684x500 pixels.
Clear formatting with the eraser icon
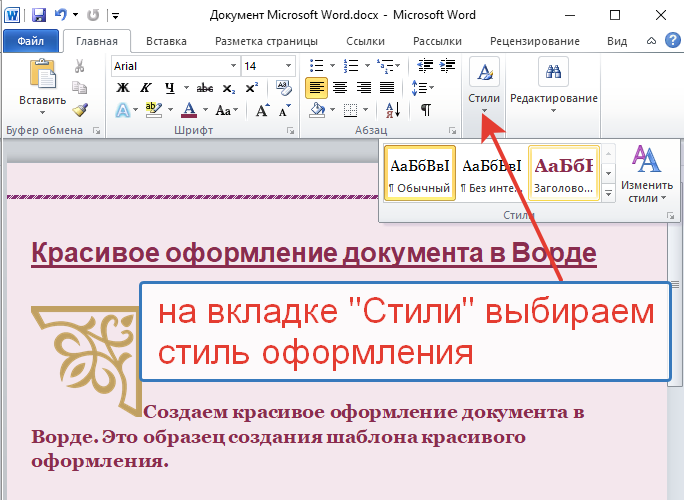pyautogui.click(x=284, y=88)
